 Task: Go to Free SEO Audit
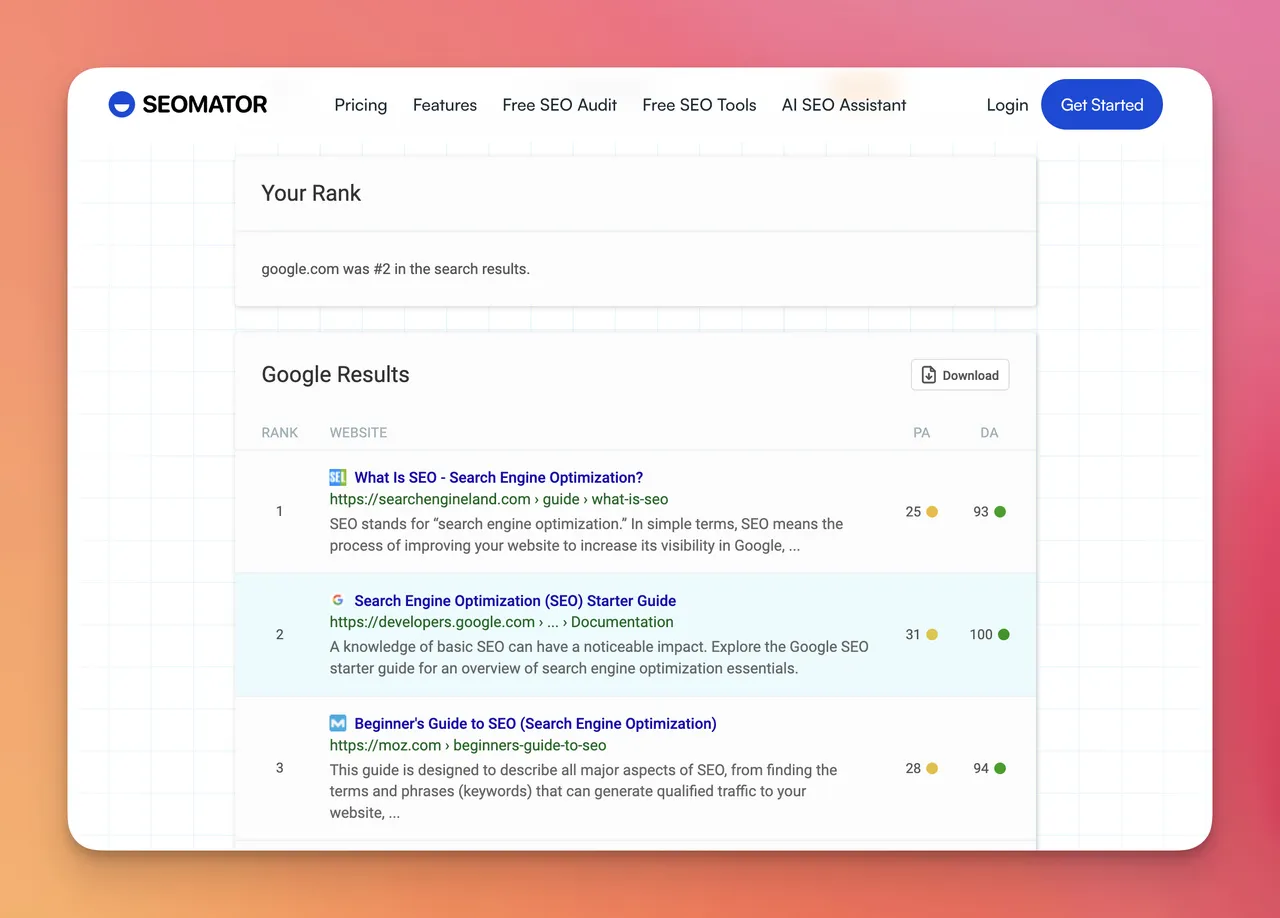[x=560, y=105]
